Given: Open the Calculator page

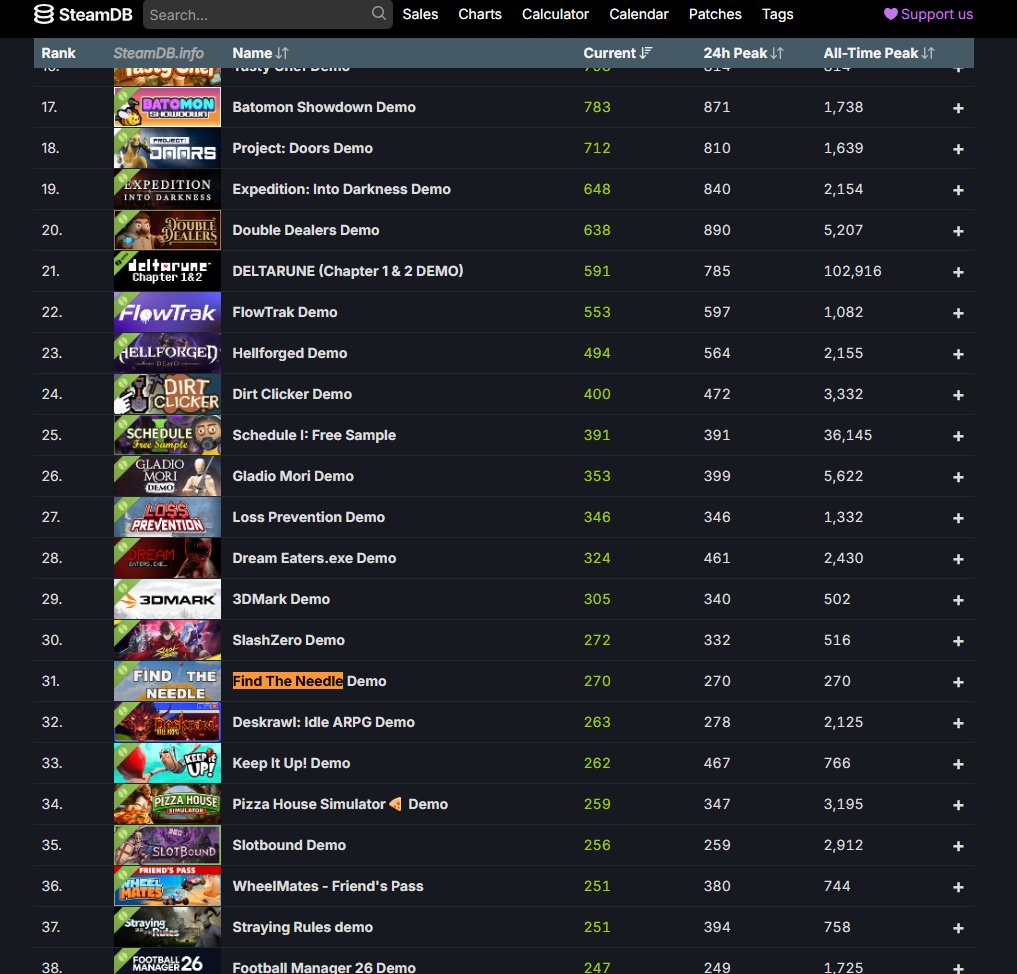Looking at the screenshot, I should [x=555, y=14].
